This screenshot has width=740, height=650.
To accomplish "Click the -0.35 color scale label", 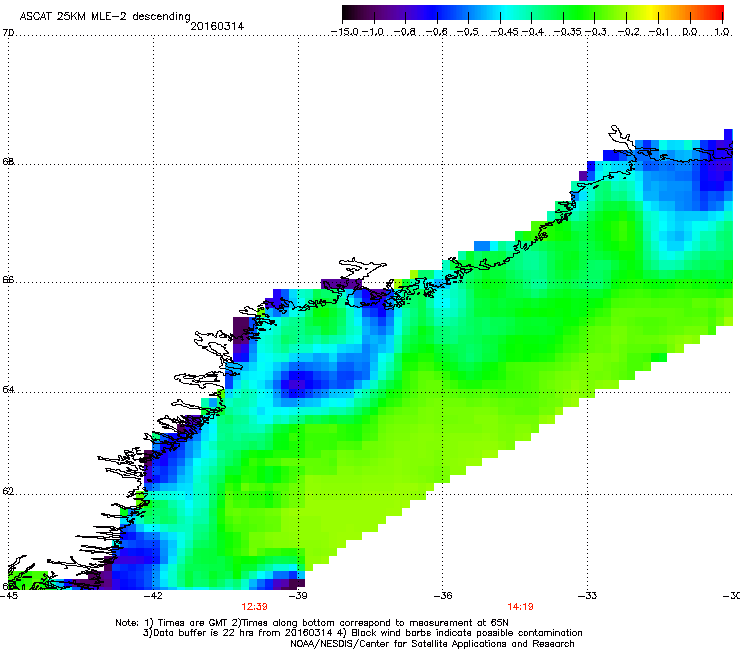I will pos(567,32).
